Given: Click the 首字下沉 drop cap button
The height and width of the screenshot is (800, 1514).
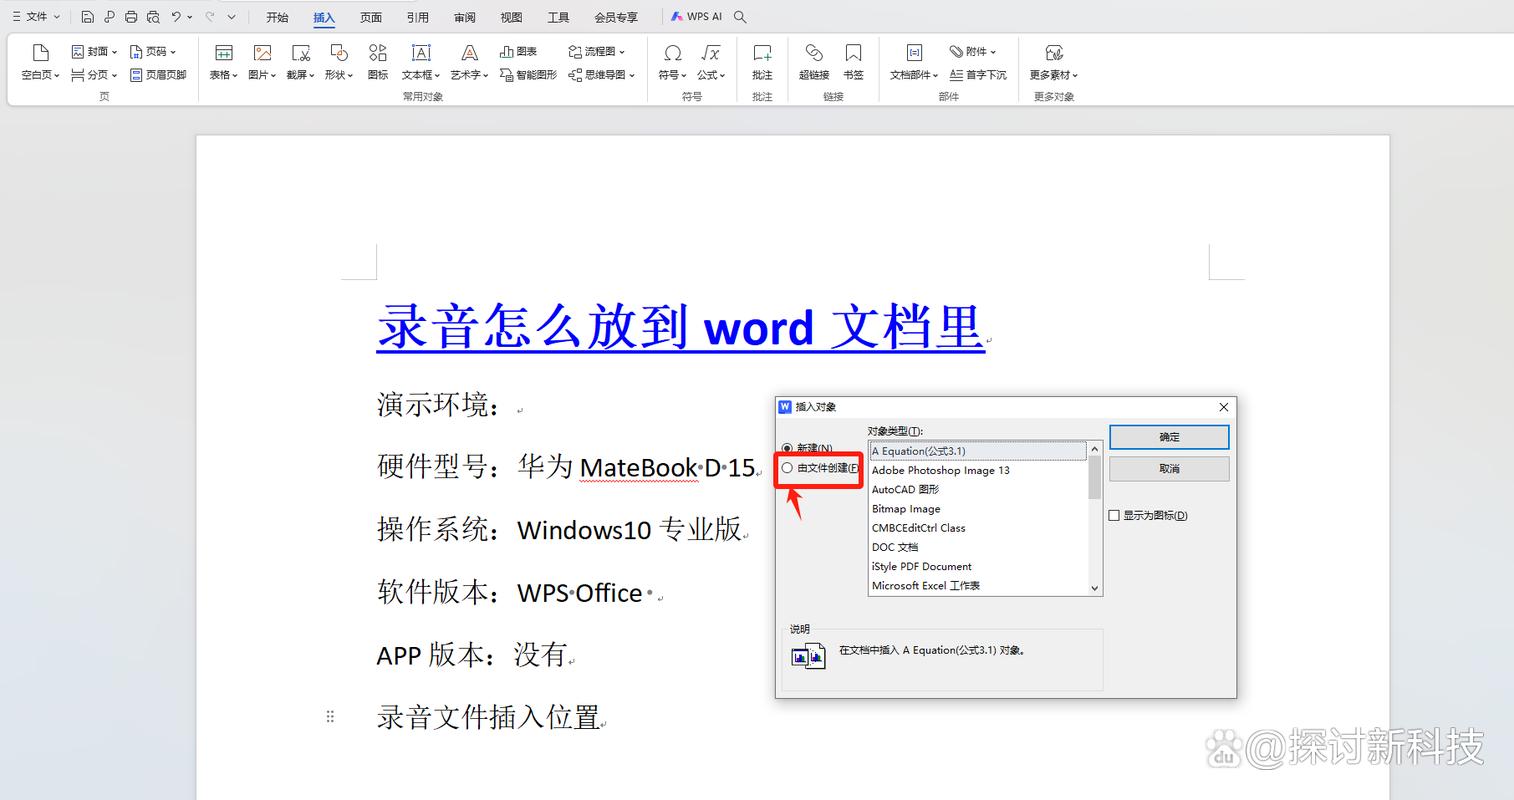Looking at the screenshot, I should coord(977,74).
